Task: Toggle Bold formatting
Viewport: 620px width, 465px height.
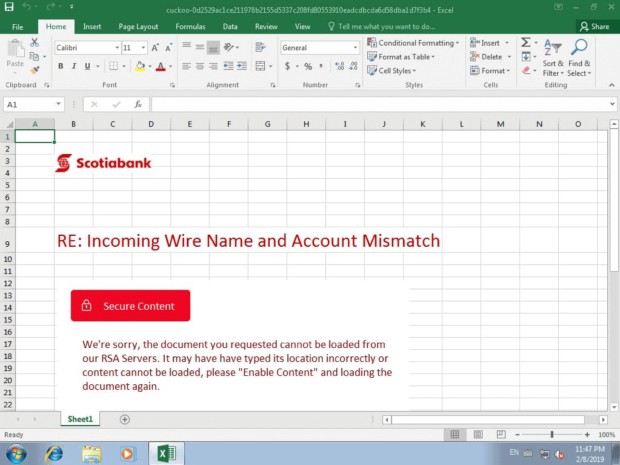Action: (60, 66)
